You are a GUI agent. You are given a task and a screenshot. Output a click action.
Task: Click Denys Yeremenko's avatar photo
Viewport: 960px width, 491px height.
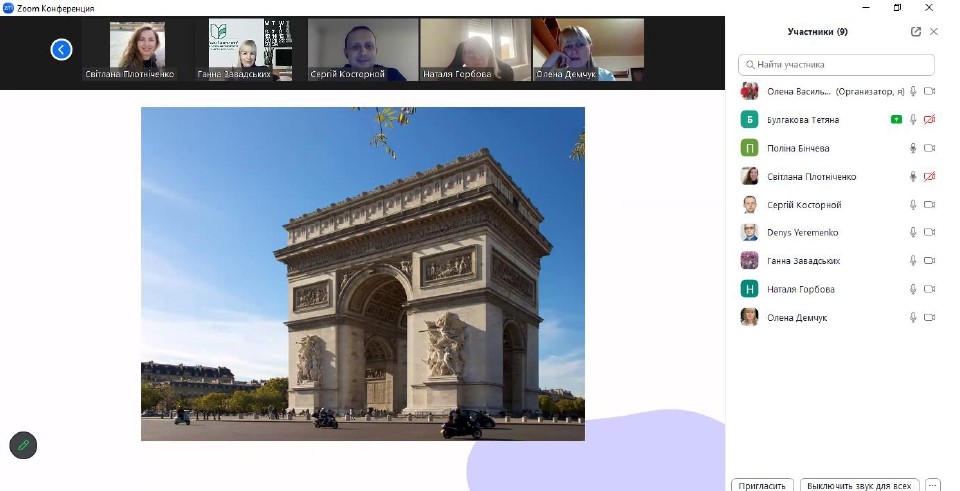749,232
